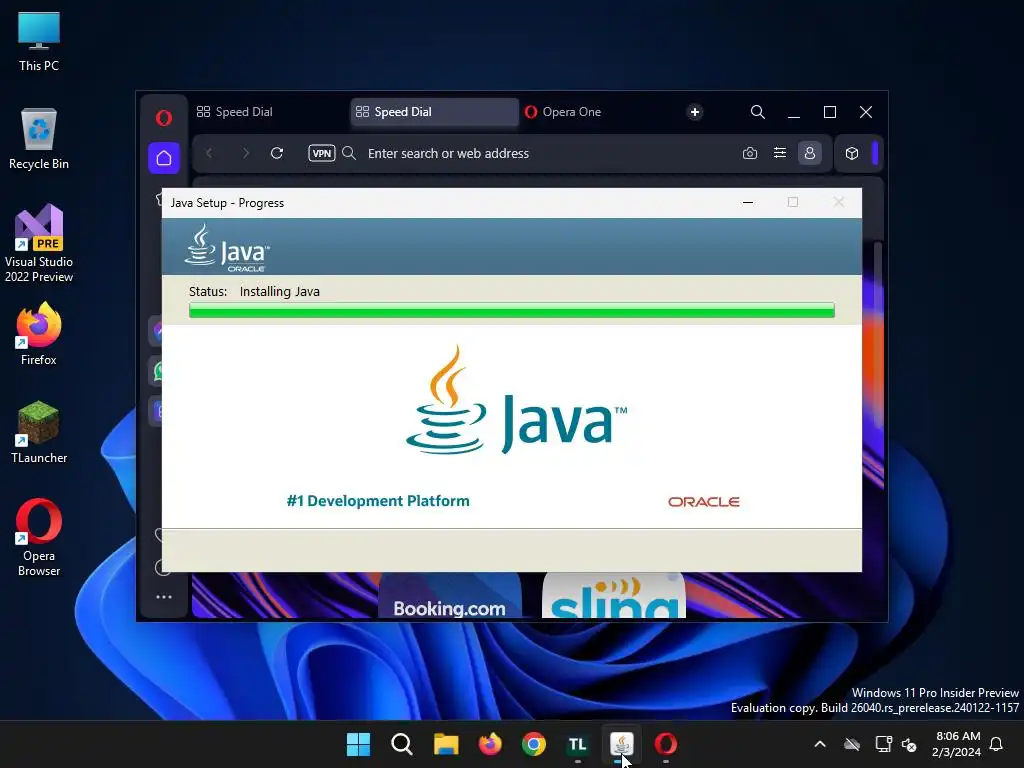1024x768 pixels.
Task: Open File Explorer from taskbar
Action: [446, 744]
